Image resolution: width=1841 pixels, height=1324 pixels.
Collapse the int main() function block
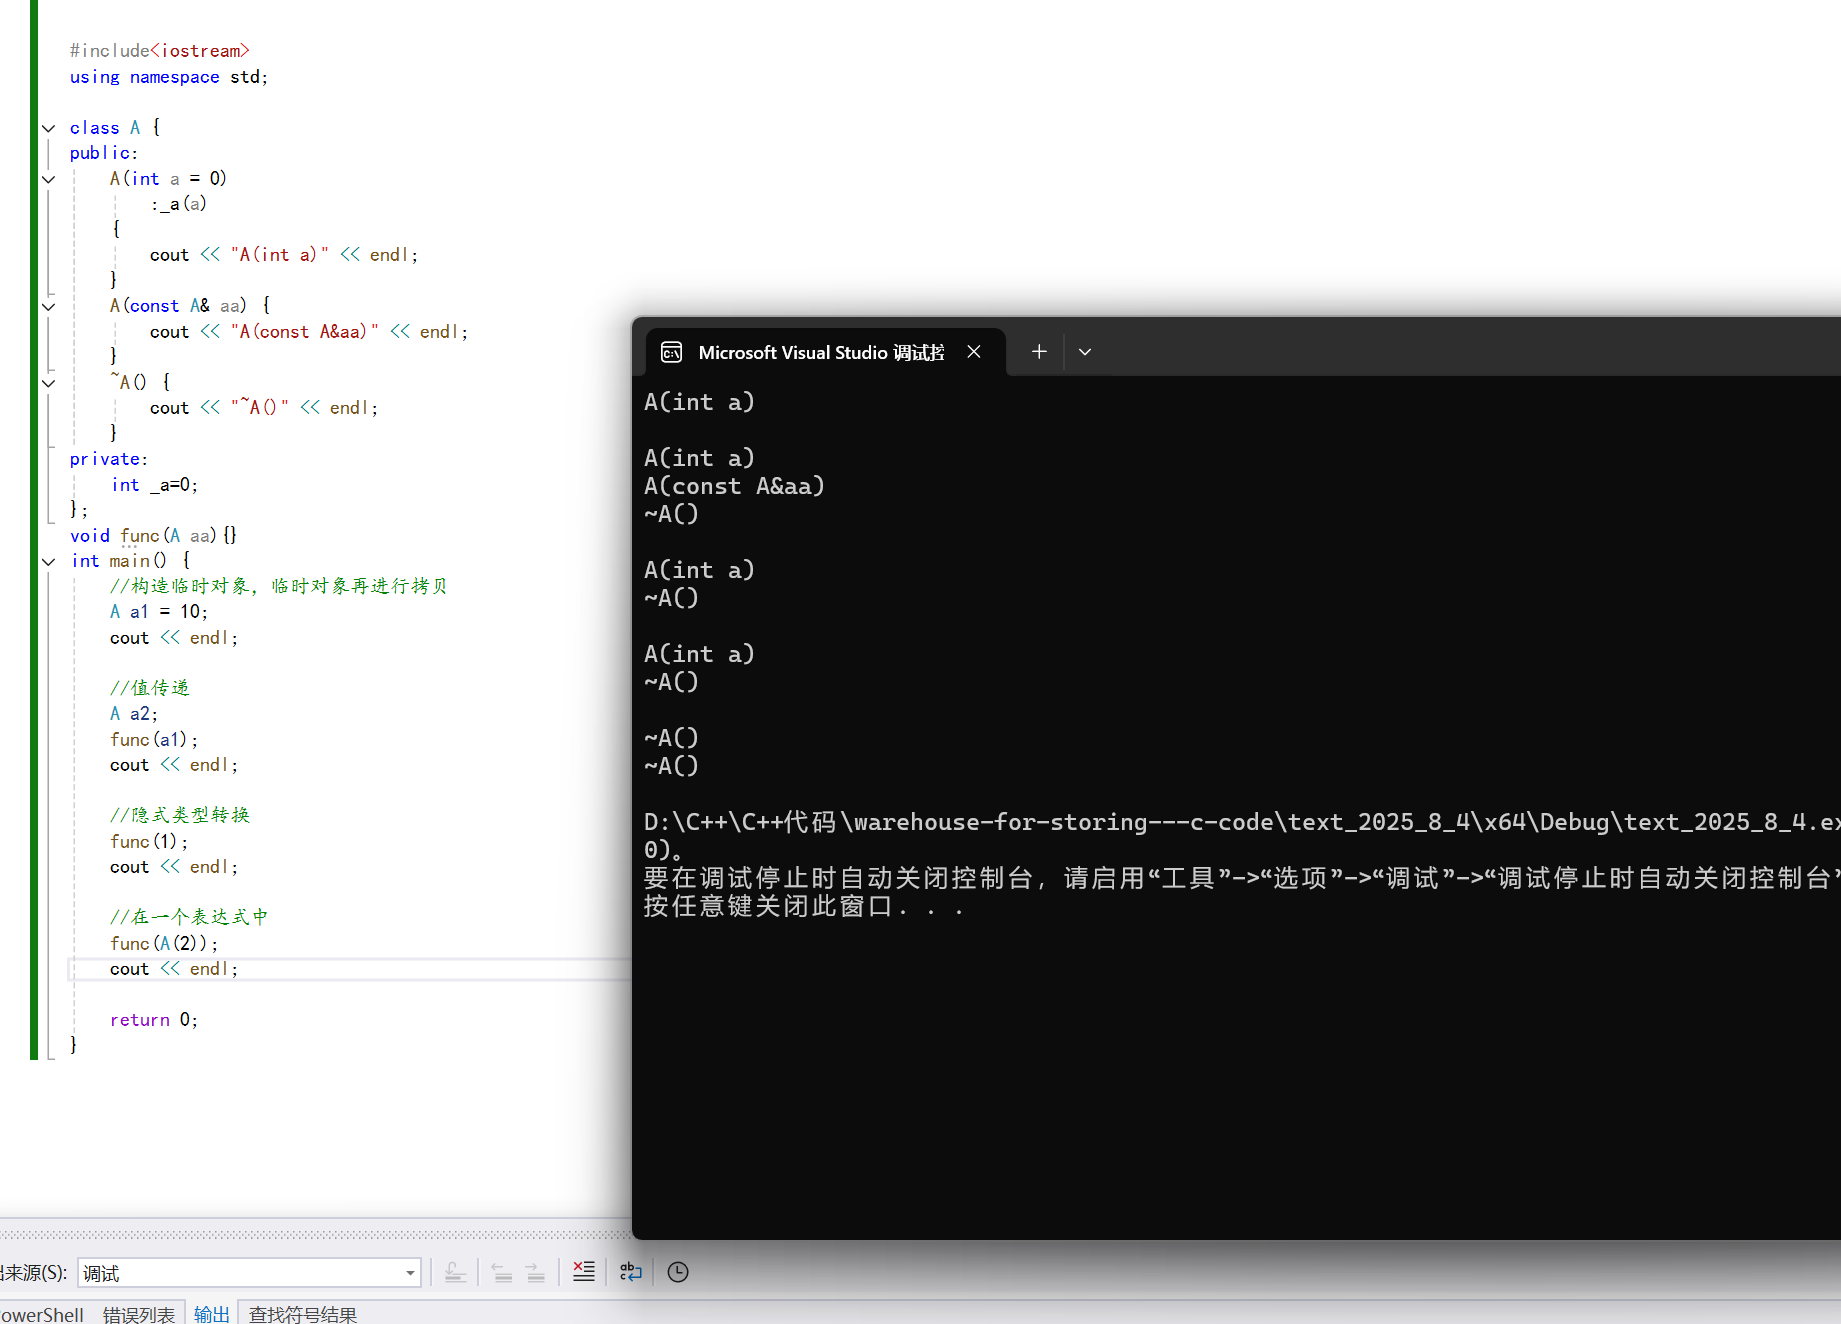48,561
